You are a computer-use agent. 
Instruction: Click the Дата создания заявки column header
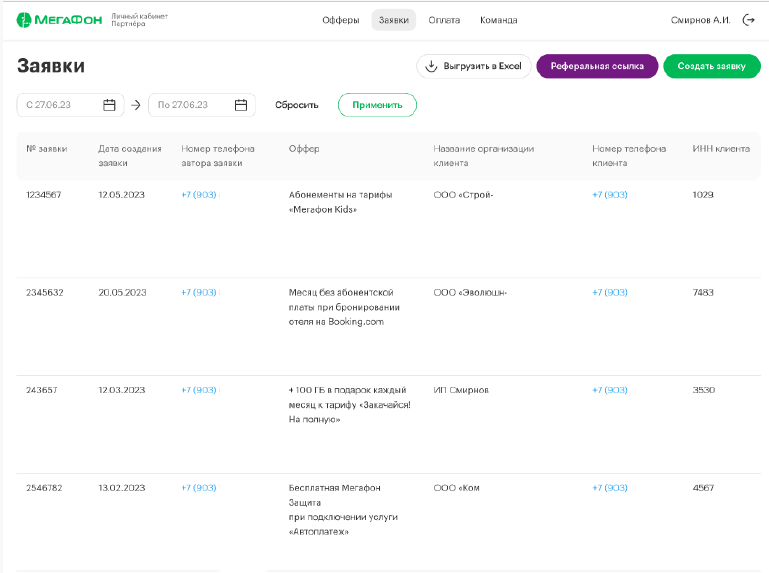130,155
